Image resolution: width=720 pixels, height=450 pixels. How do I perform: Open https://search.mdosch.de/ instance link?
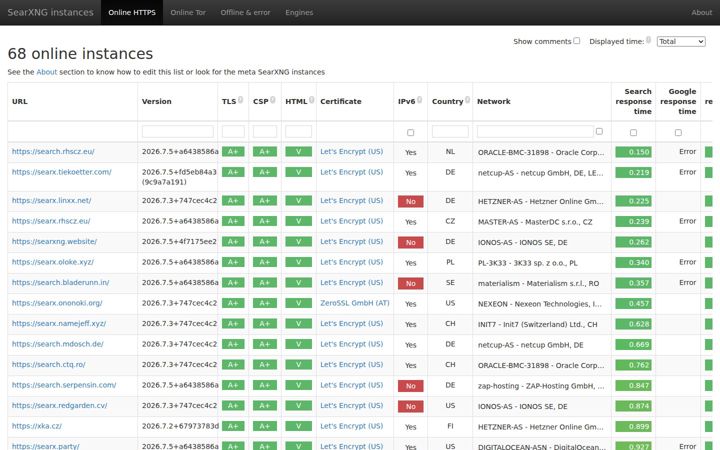[x=58, y=344]
